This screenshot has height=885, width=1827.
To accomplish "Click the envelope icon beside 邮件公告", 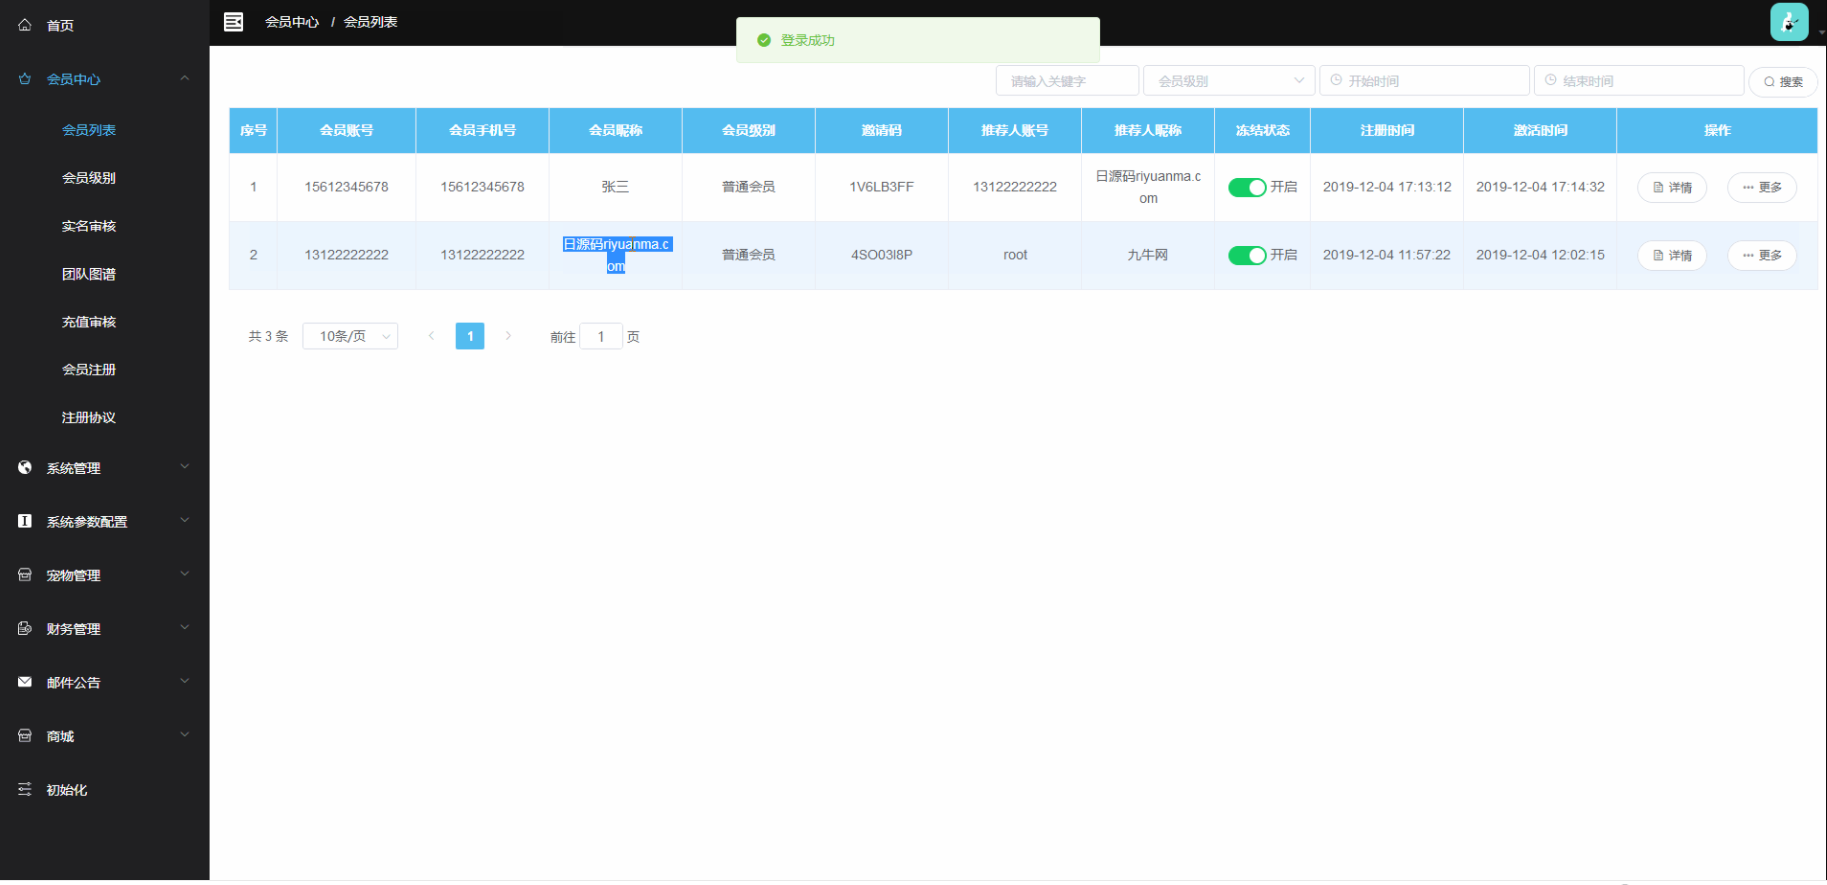I will click(x=25, y=682).
